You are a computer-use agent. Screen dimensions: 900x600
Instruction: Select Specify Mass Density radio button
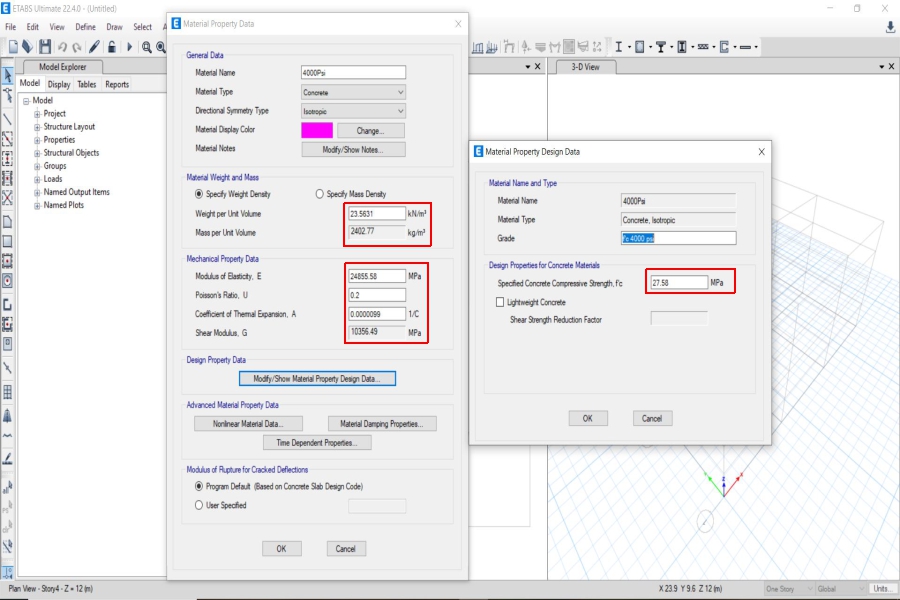[319, 194]
